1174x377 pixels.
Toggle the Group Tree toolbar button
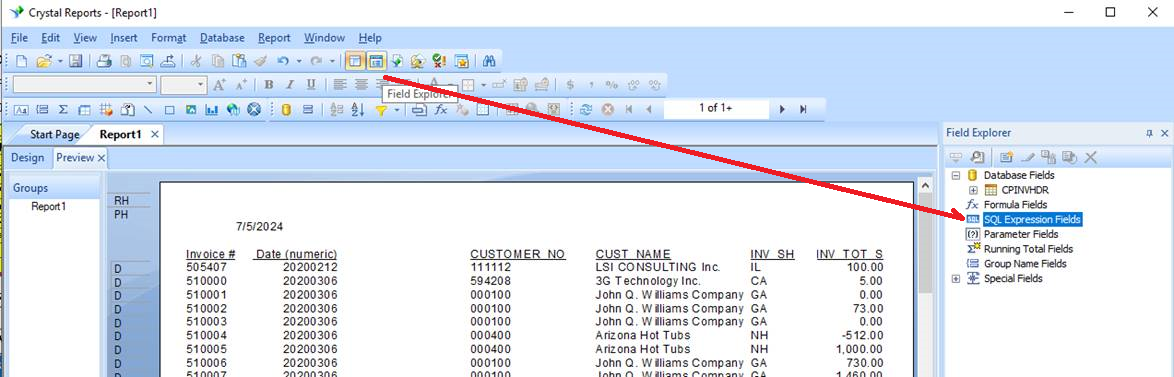[x=355, y=61]
